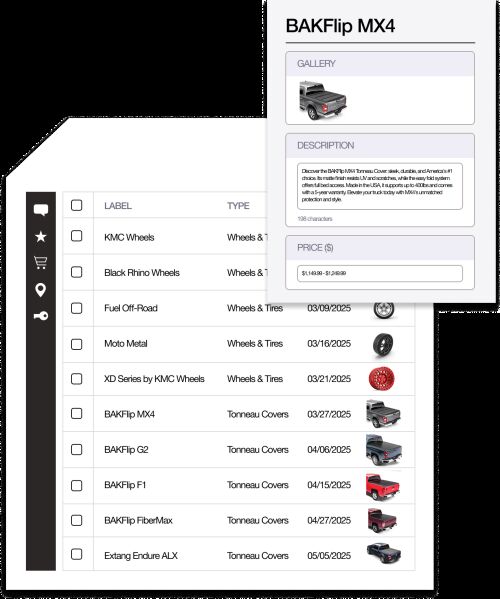Check the Extang Endure ALX row checkbox
500x599 pixels.
77,554
